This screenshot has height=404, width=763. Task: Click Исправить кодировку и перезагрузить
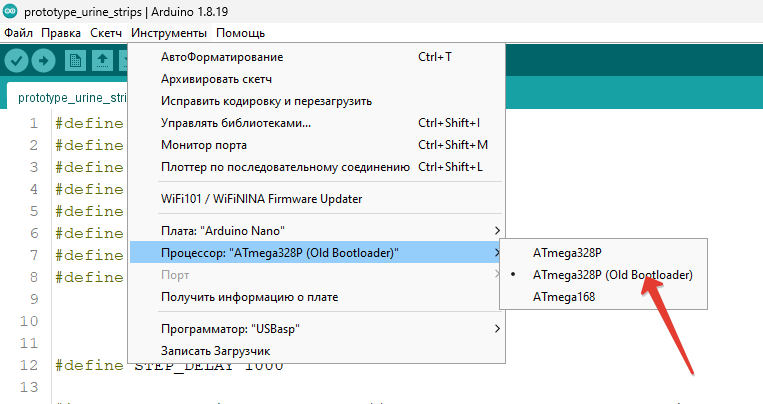click(x=317, y=101)
